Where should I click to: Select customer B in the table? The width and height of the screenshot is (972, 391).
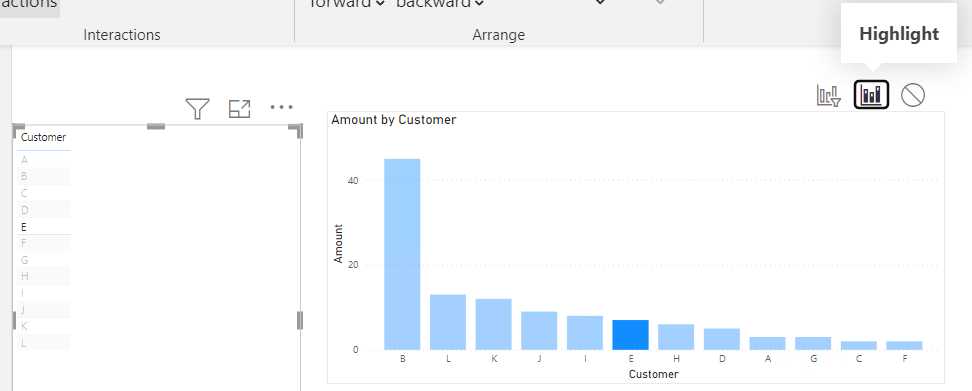click(43, 177)
